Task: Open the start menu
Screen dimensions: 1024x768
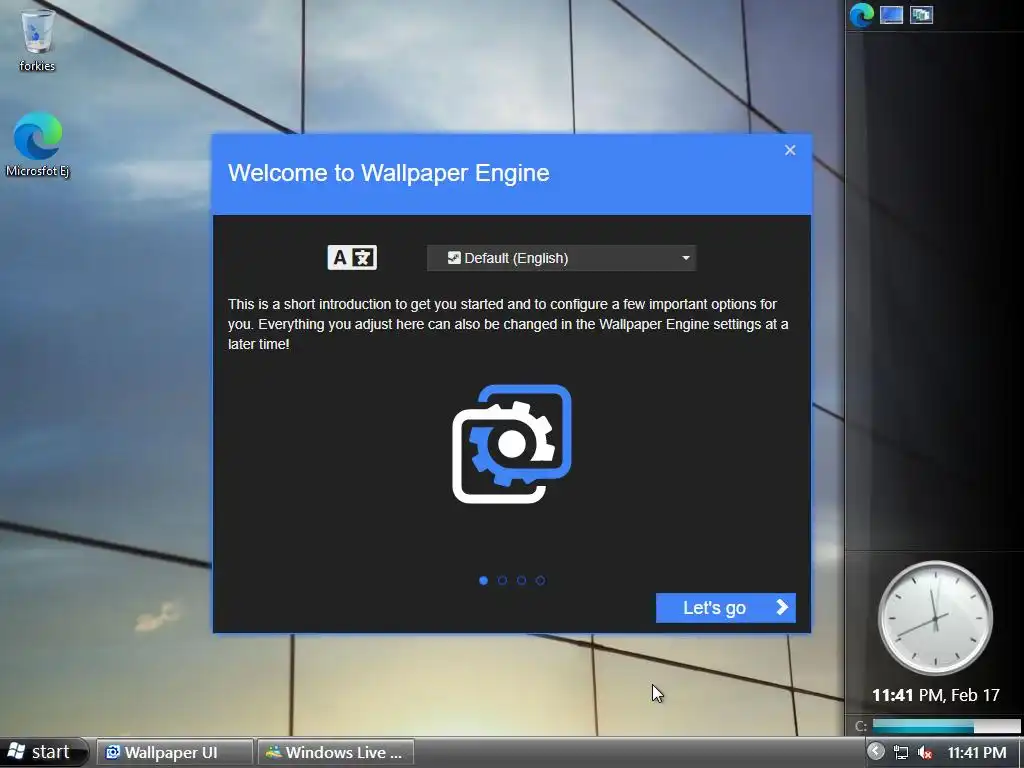Action: tap(43, 752)
